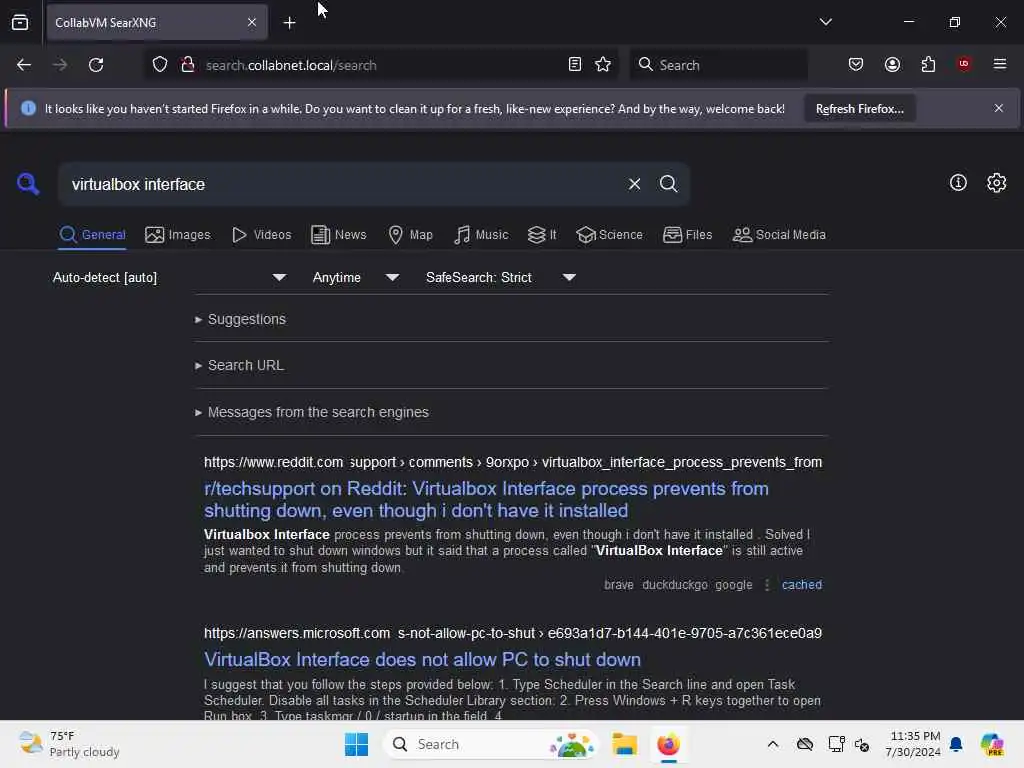This screenshot has width=1024, height=768.
Task: Click Refresh Firefox button
Action: tap(859, 109)
